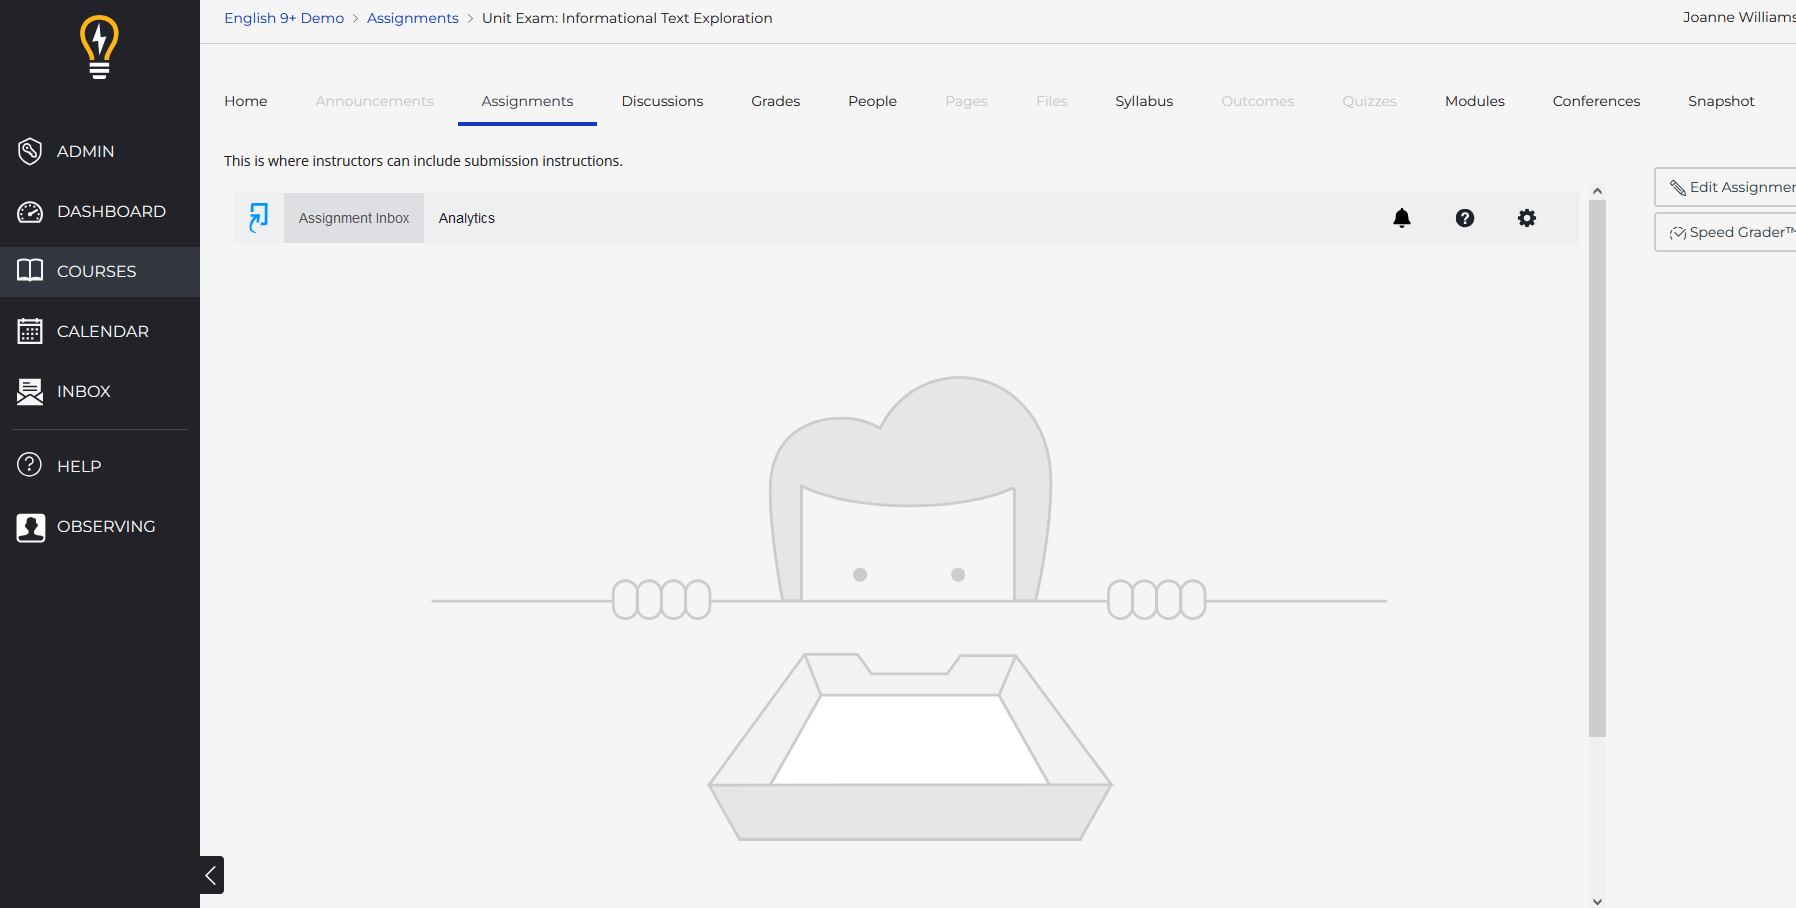Open the Files course tab
This screenshot has height=908, width=1796.
[x=1052, y=101]
